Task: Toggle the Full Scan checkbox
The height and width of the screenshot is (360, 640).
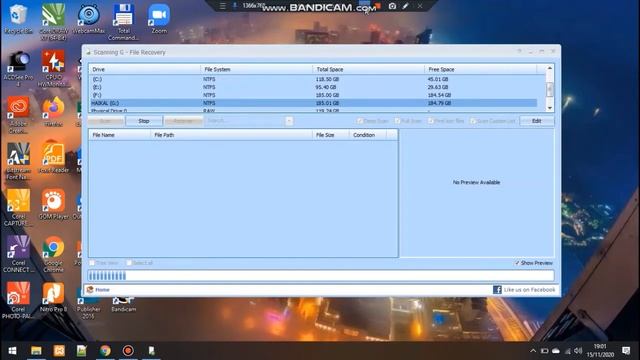Action: [x=397, y=121]
